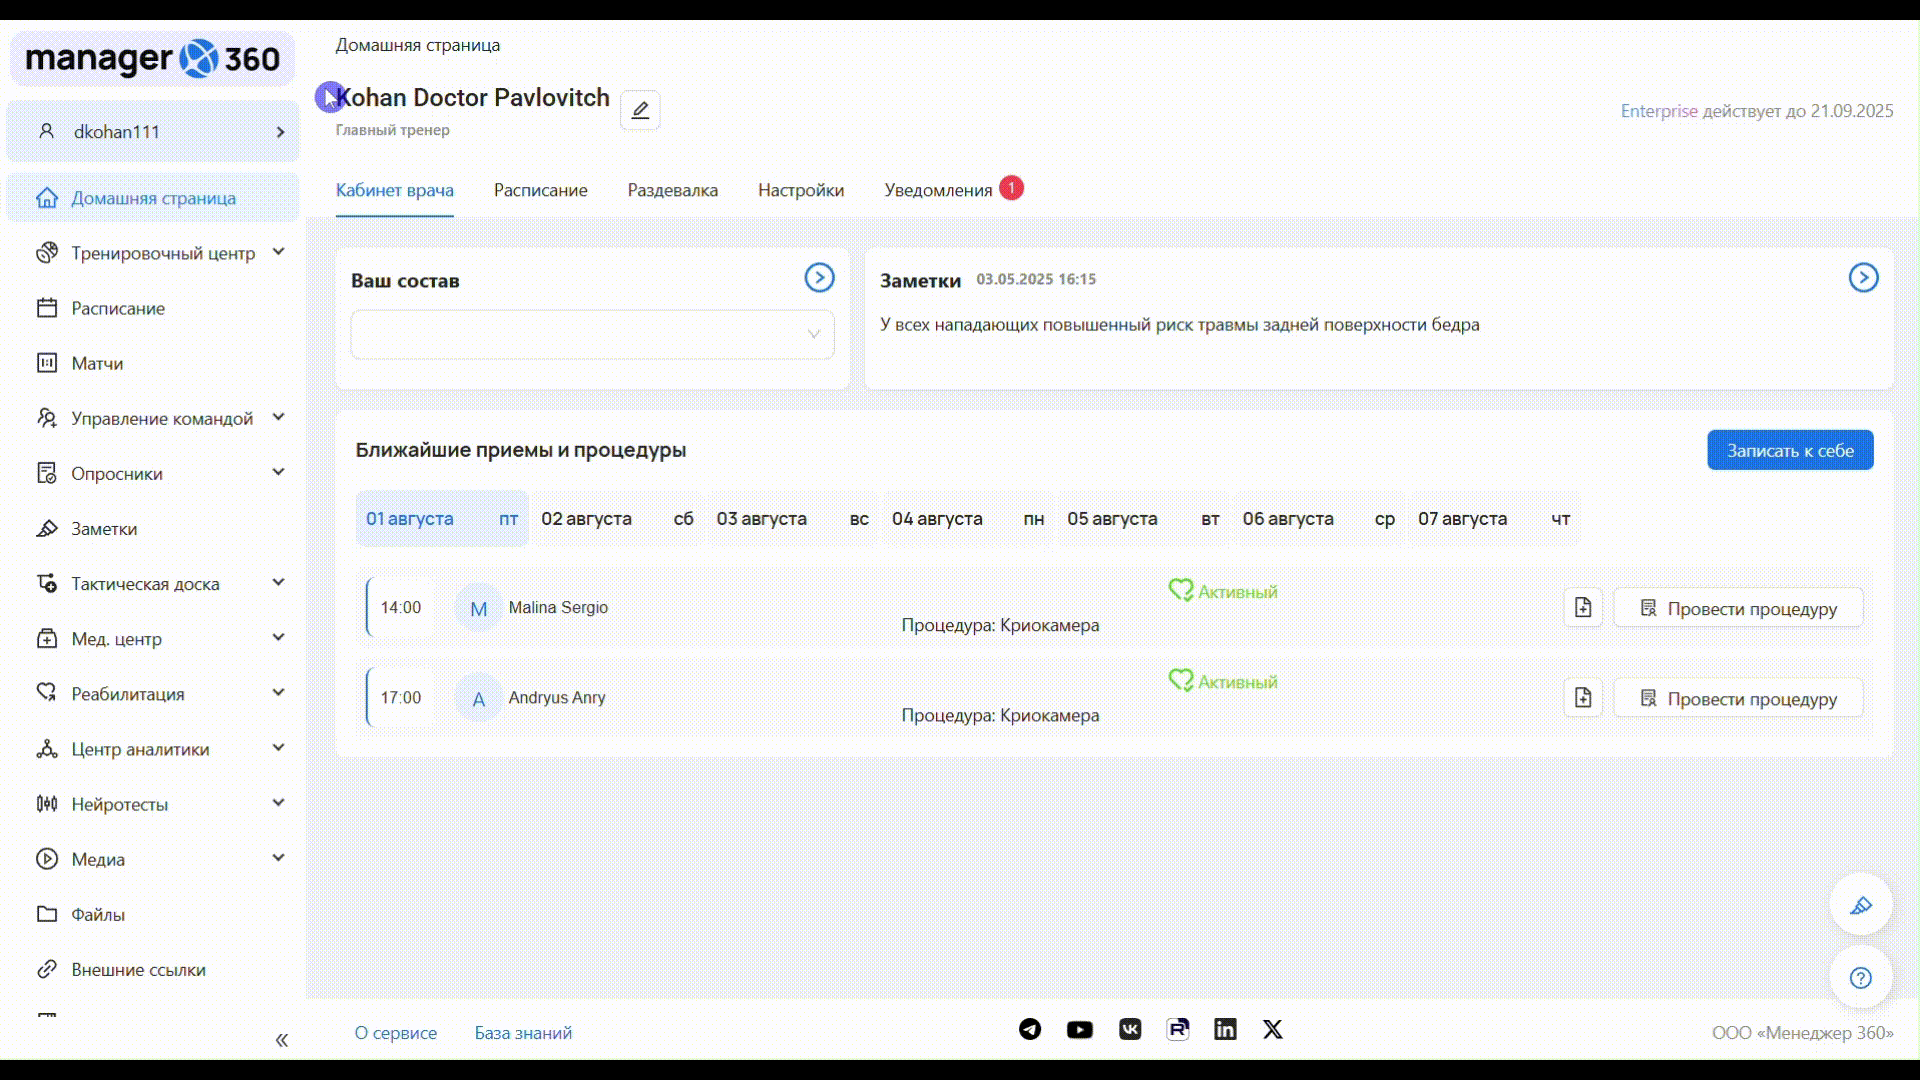Screen dimensions: 1920x1080
Task: Open the Telegram link in footer
Action: click(1030, 1030)
